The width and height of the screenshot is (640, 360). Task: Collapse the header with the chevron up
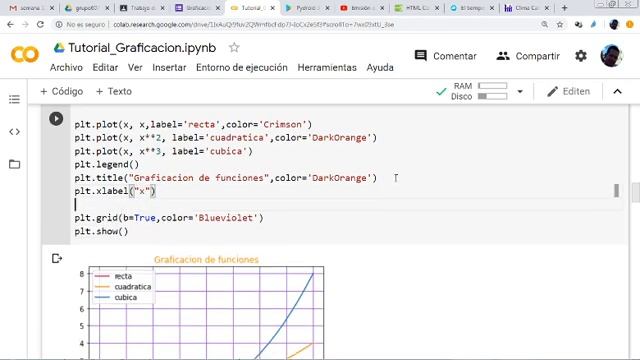click(618, 91)
